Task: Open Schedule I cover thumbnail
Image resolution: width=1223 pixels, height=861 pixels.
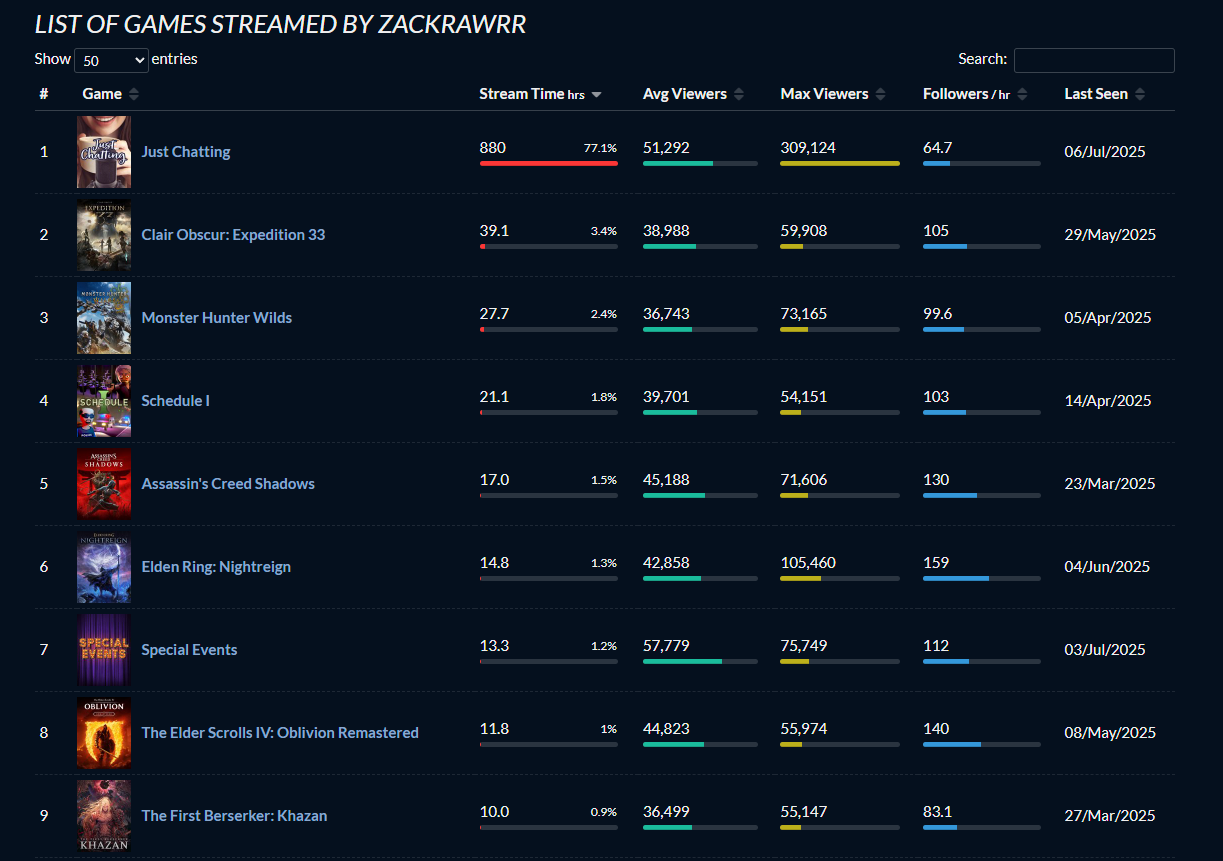Action: 104,401
